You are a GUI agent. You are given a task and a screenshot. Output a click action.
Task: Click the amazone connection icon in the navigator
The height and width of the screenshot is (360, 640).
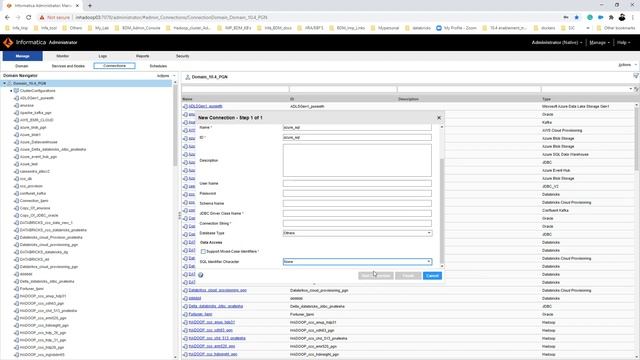pyautogui.click(x=16, y=105)
